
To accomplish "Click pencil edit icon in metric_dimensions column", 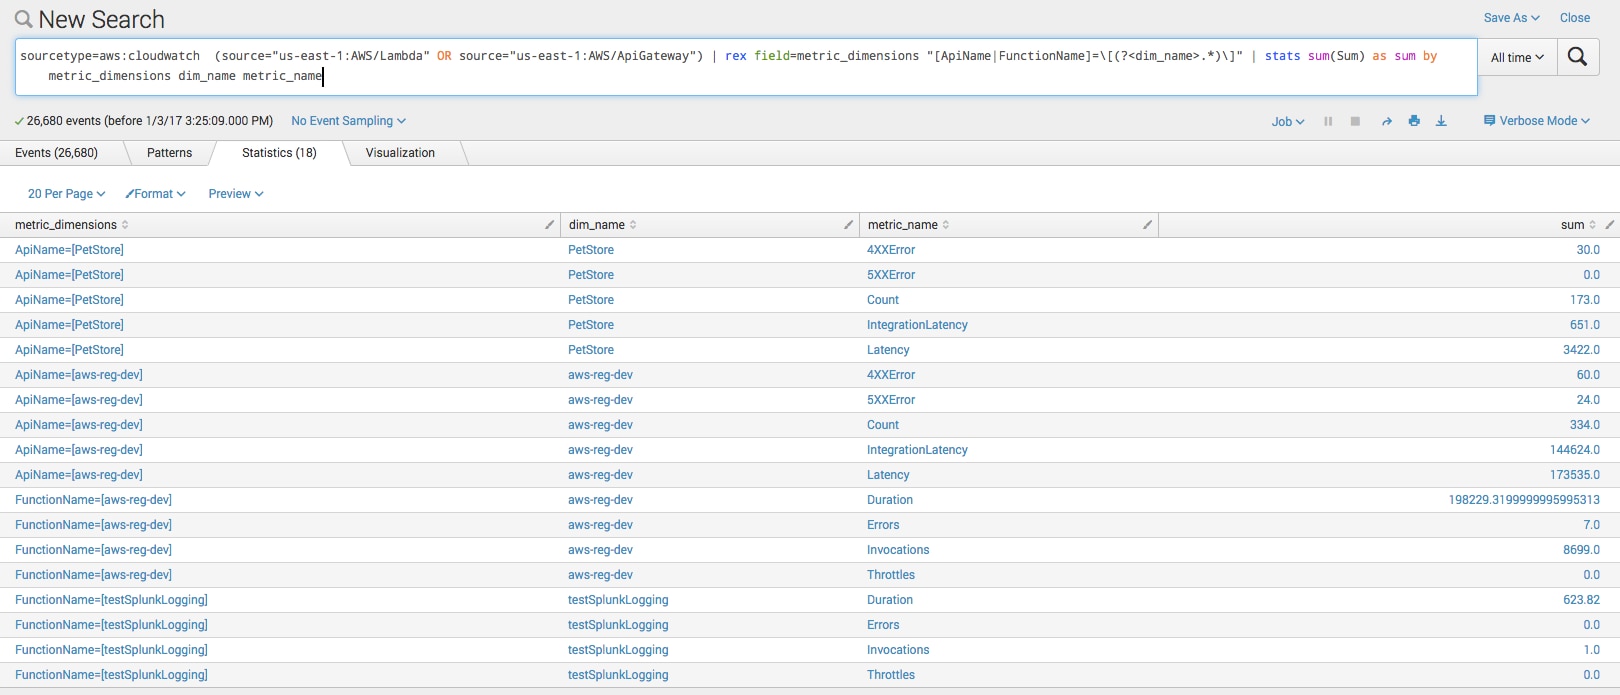I will 549,225.
